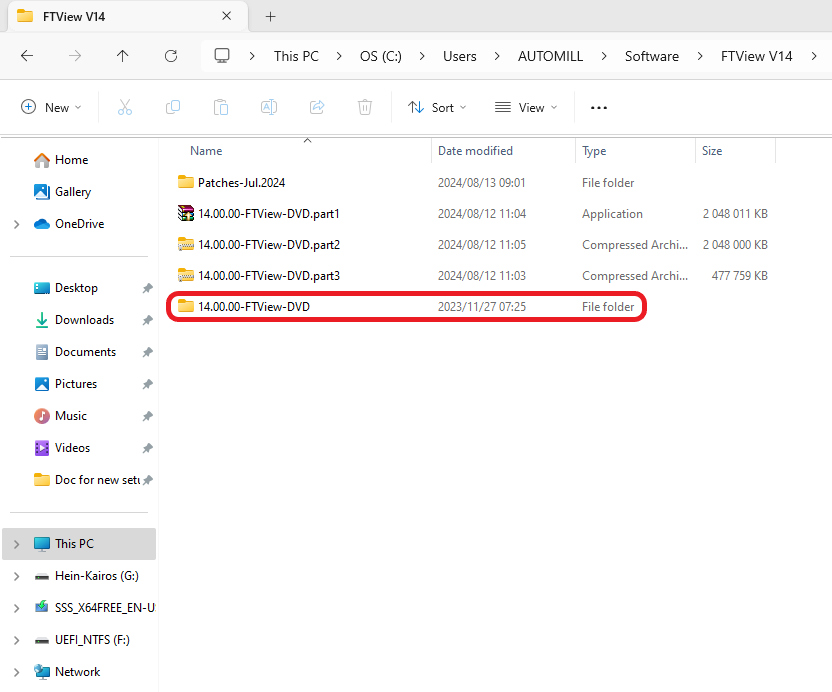The image size is (832, 692).
Task: Click the Cut scissors icon
Action: click(125, 107)
